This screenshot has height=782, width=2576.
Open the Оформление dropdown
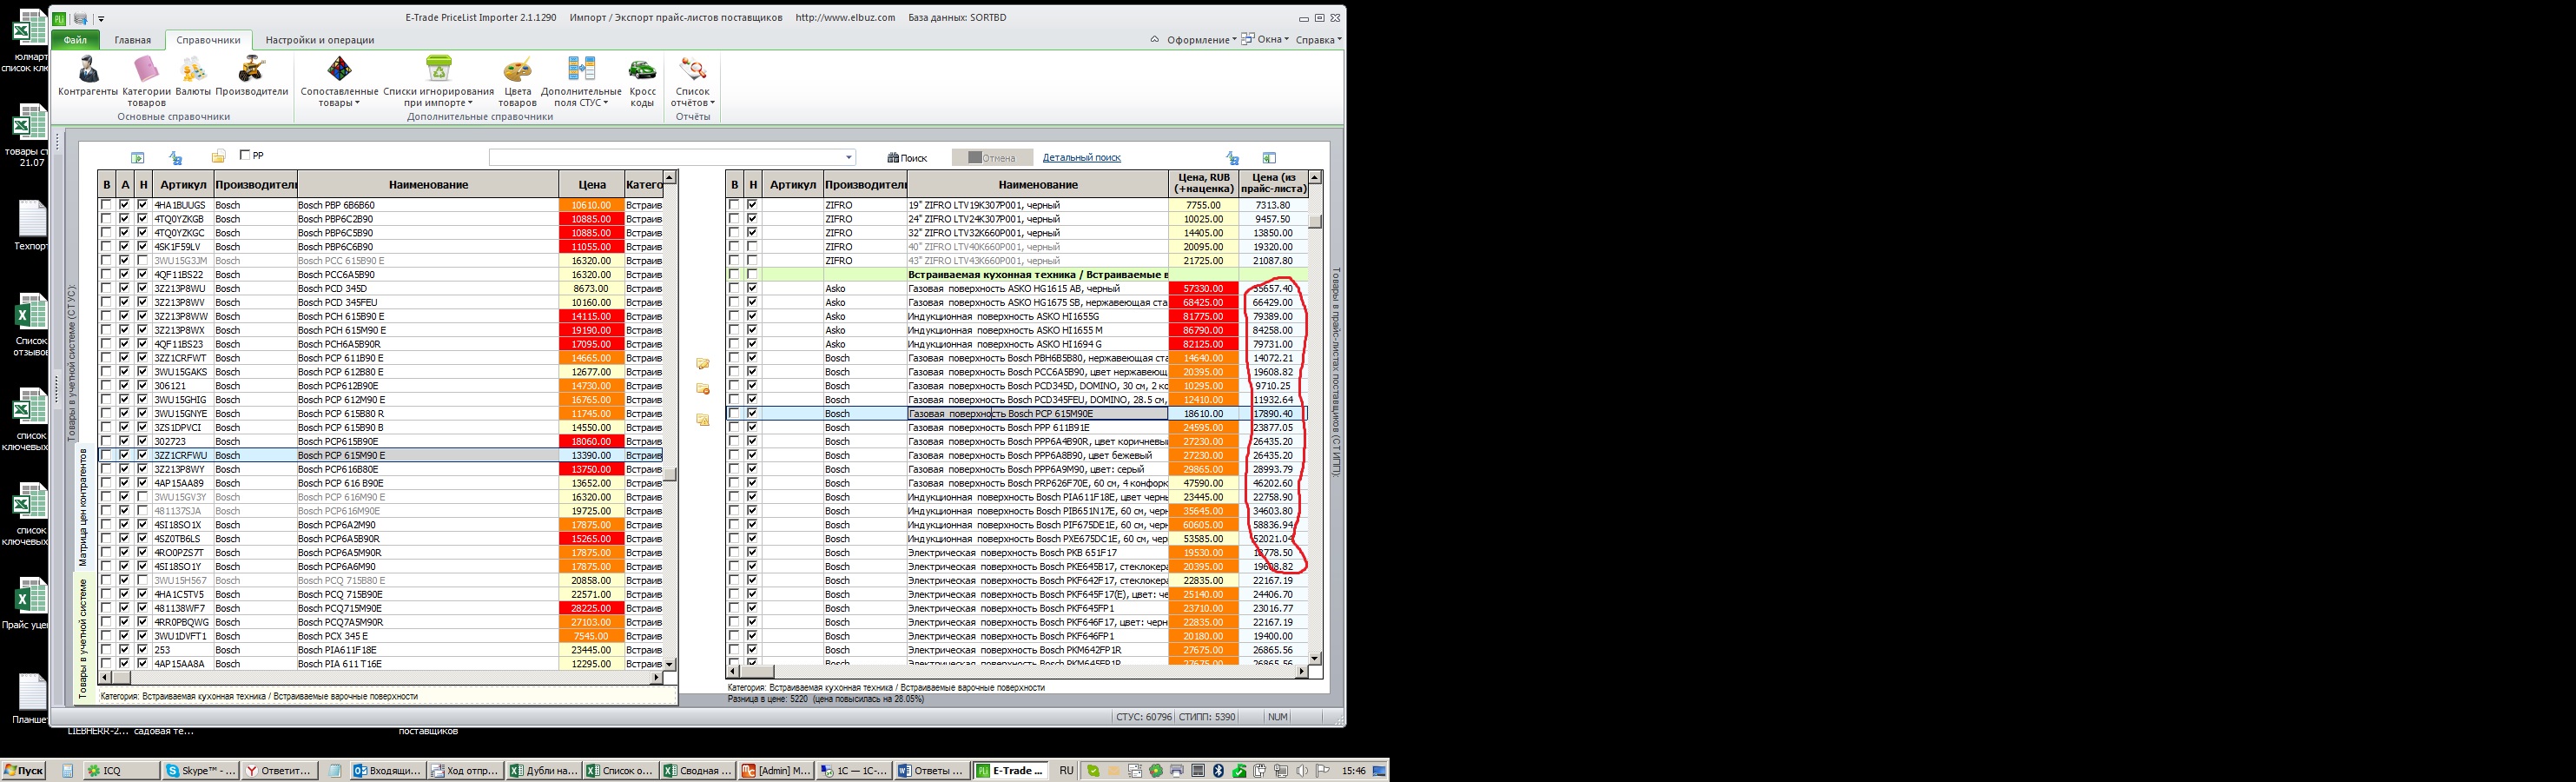pyautogui.click(x=1201, y=40)
